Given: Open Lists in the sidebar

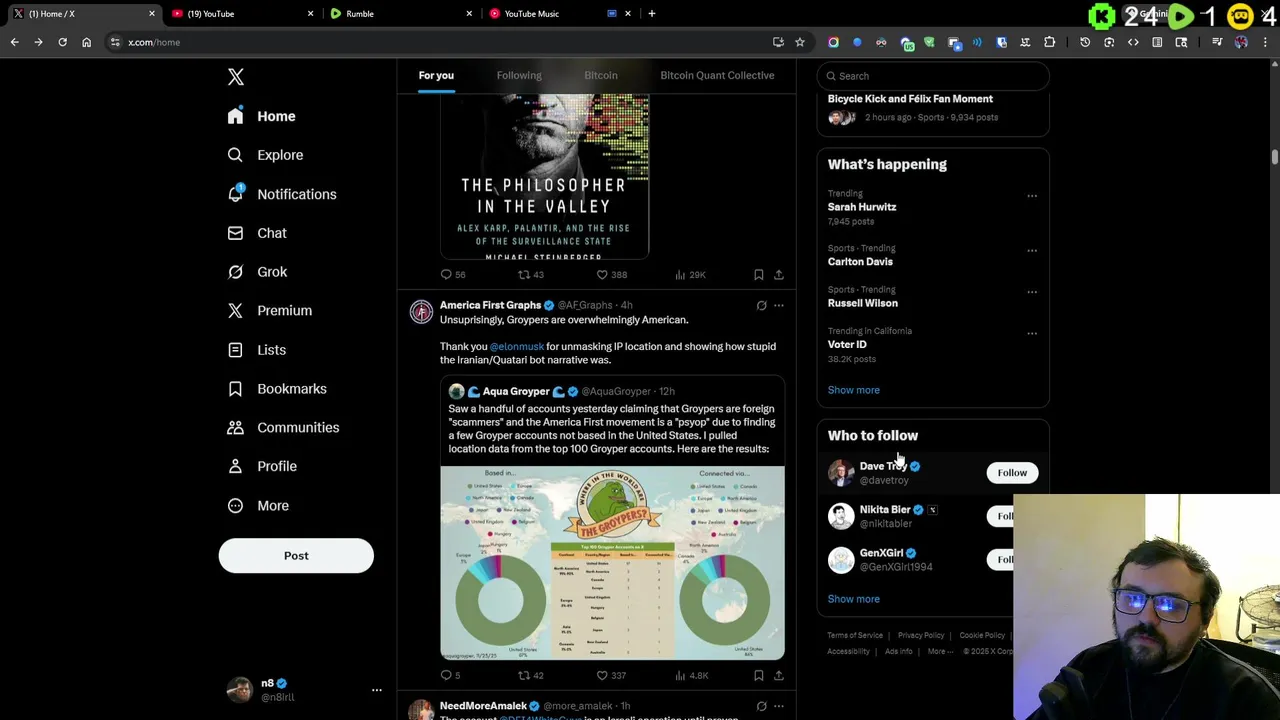Looking at the screenshot, I should pos(257,350).
